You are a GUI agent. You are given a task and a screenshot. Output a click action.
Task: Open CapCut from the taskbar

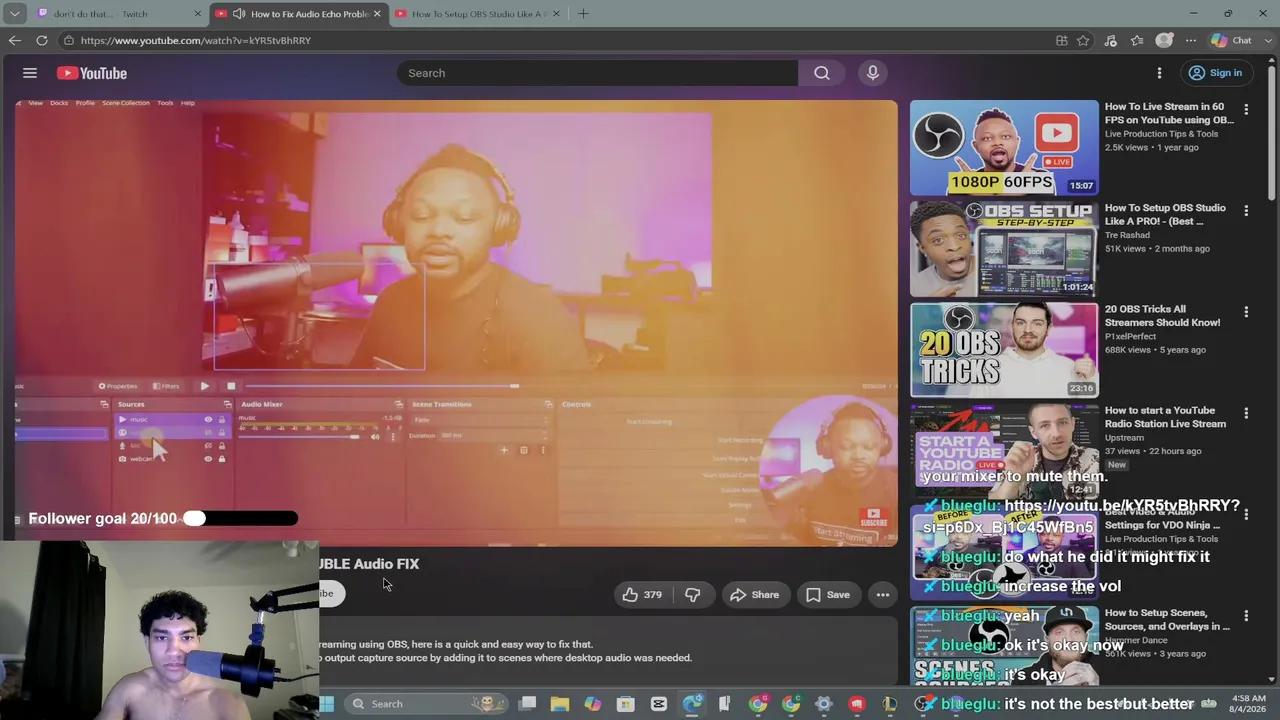coord(659,704)
